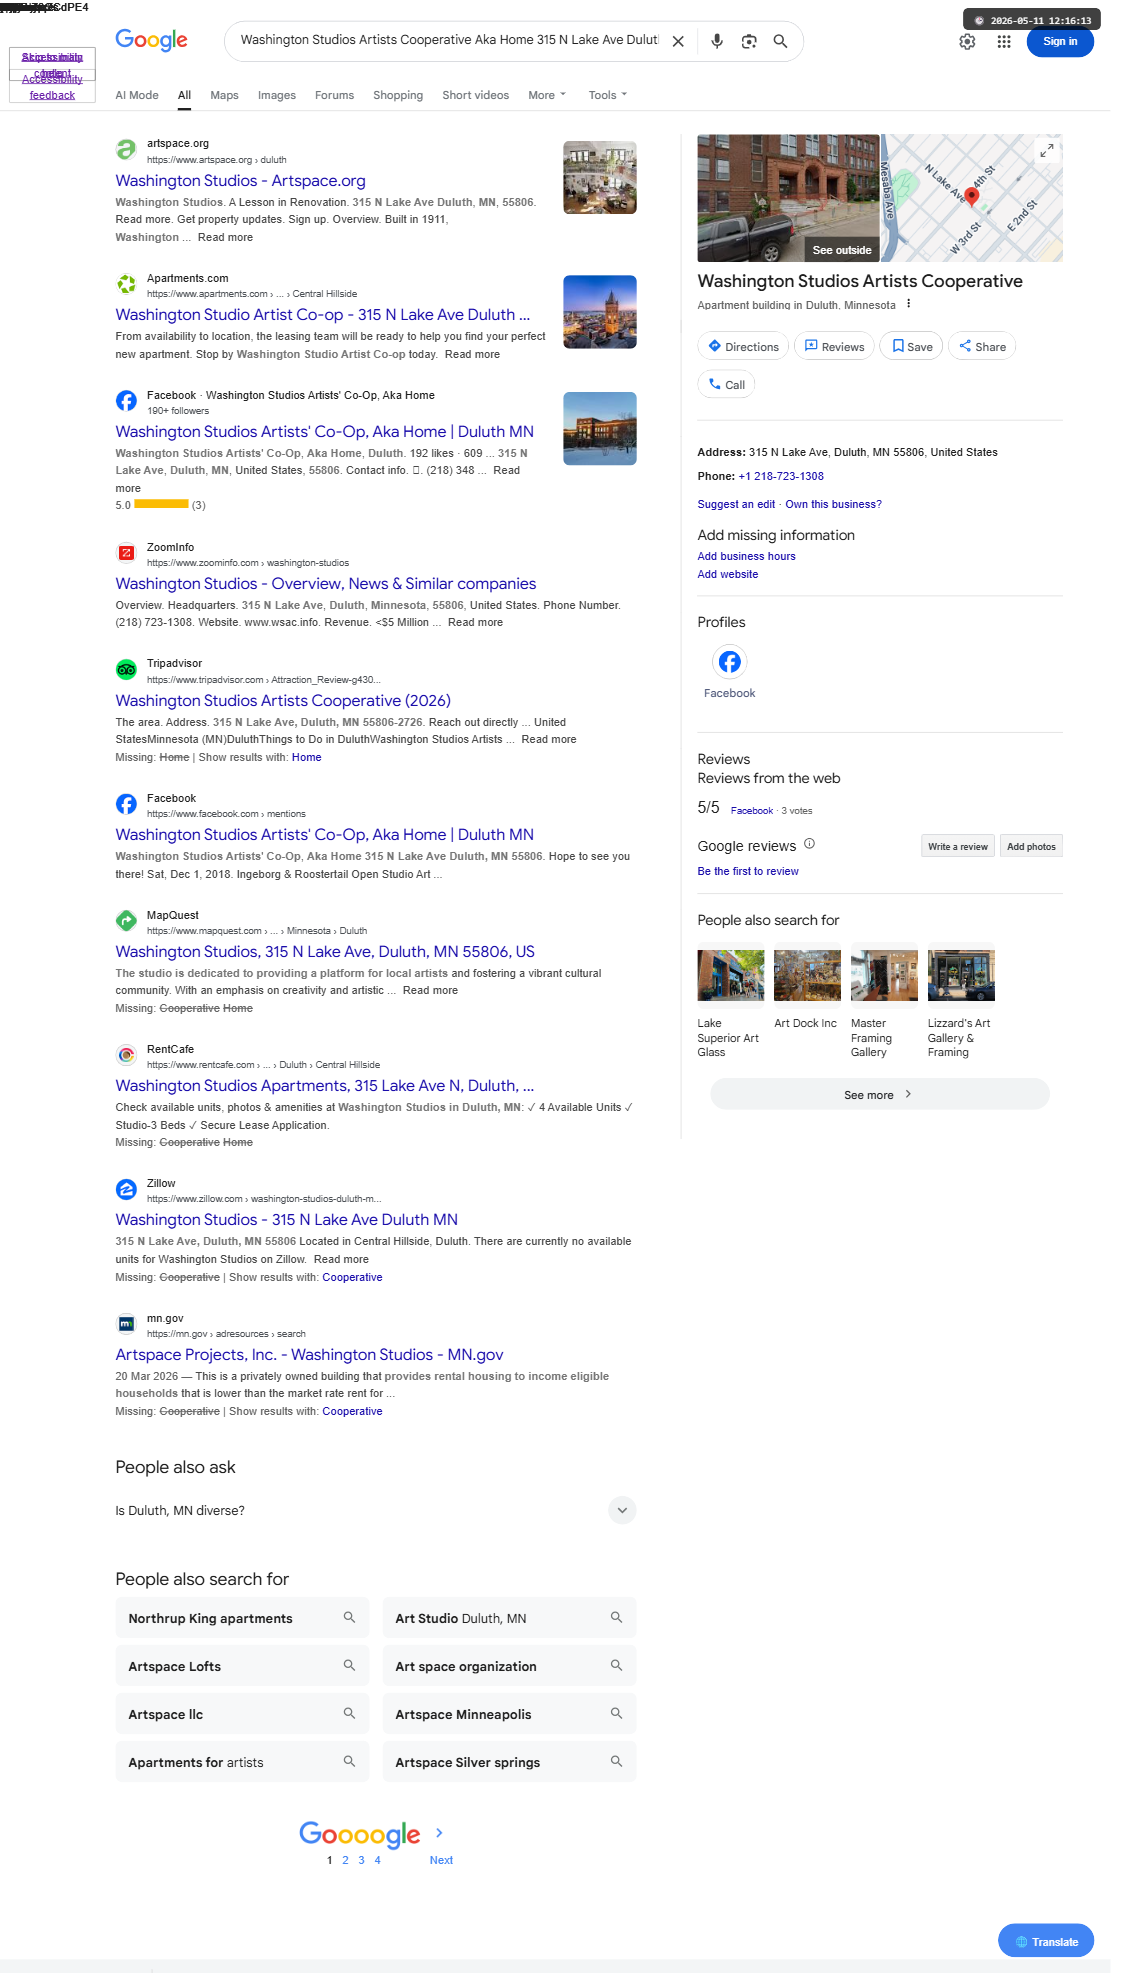Get Directions to Washington Studios
Viewport: 1124px width, 1973px height.
pyautogui.click(x=743, y=346)
